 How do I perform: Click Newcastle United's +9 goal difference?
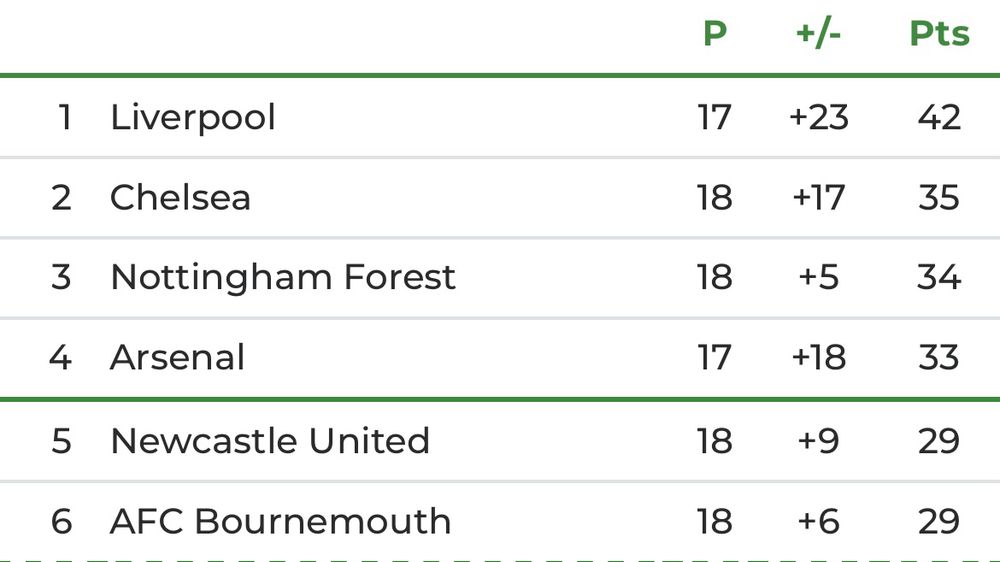[x=818, y=441]
